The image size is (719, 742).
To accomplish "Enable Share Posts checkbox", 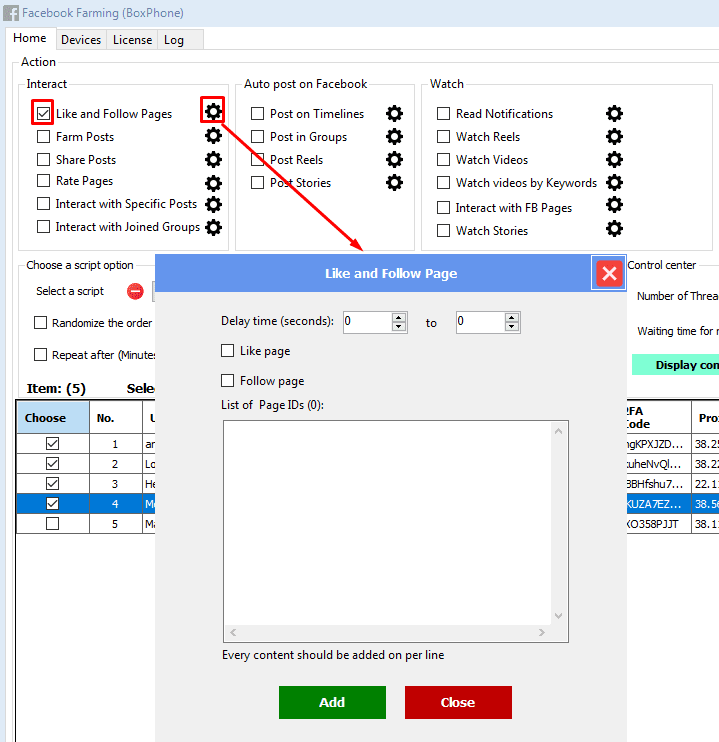I will click(x=43, y=159).
